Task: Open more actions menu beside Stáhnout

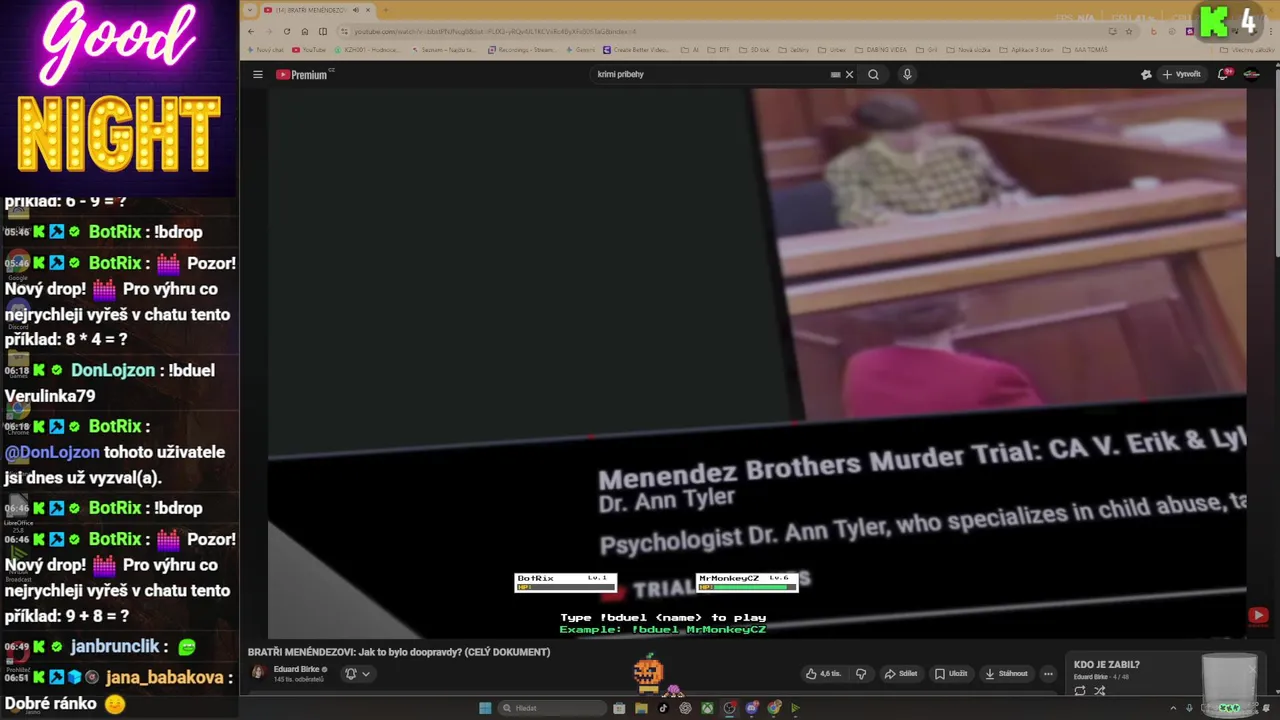Action: [1048, 674]
